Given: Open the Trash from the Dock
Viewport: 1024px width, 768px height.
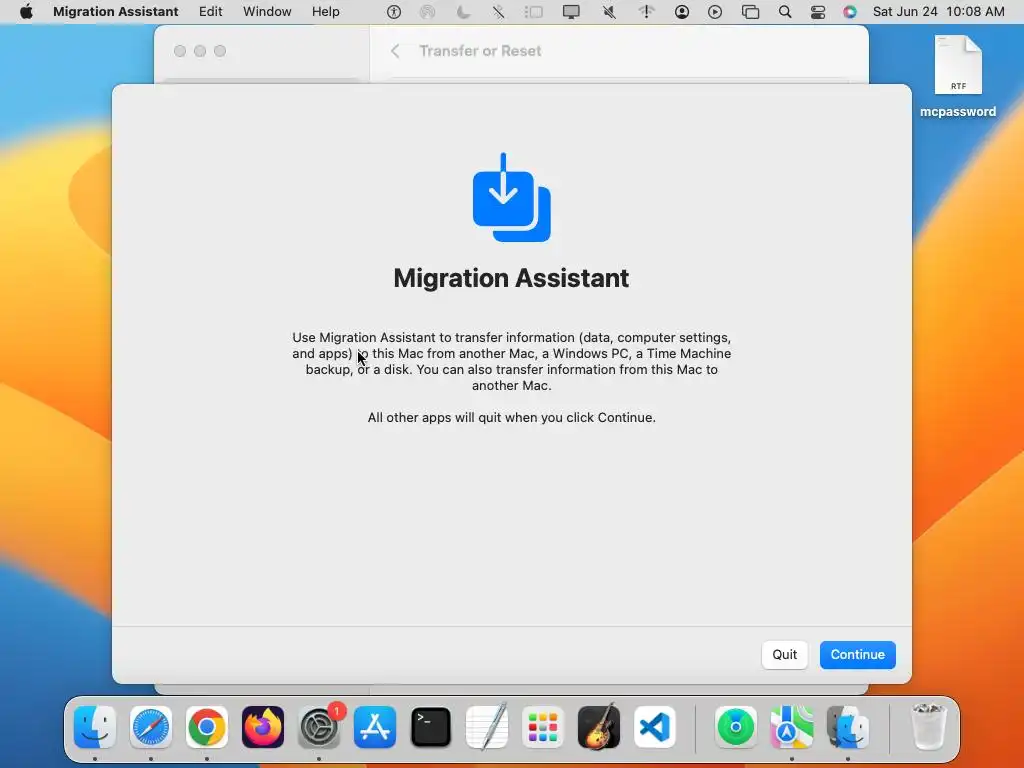Looking at the screenshot, I should tap(928, 727).
